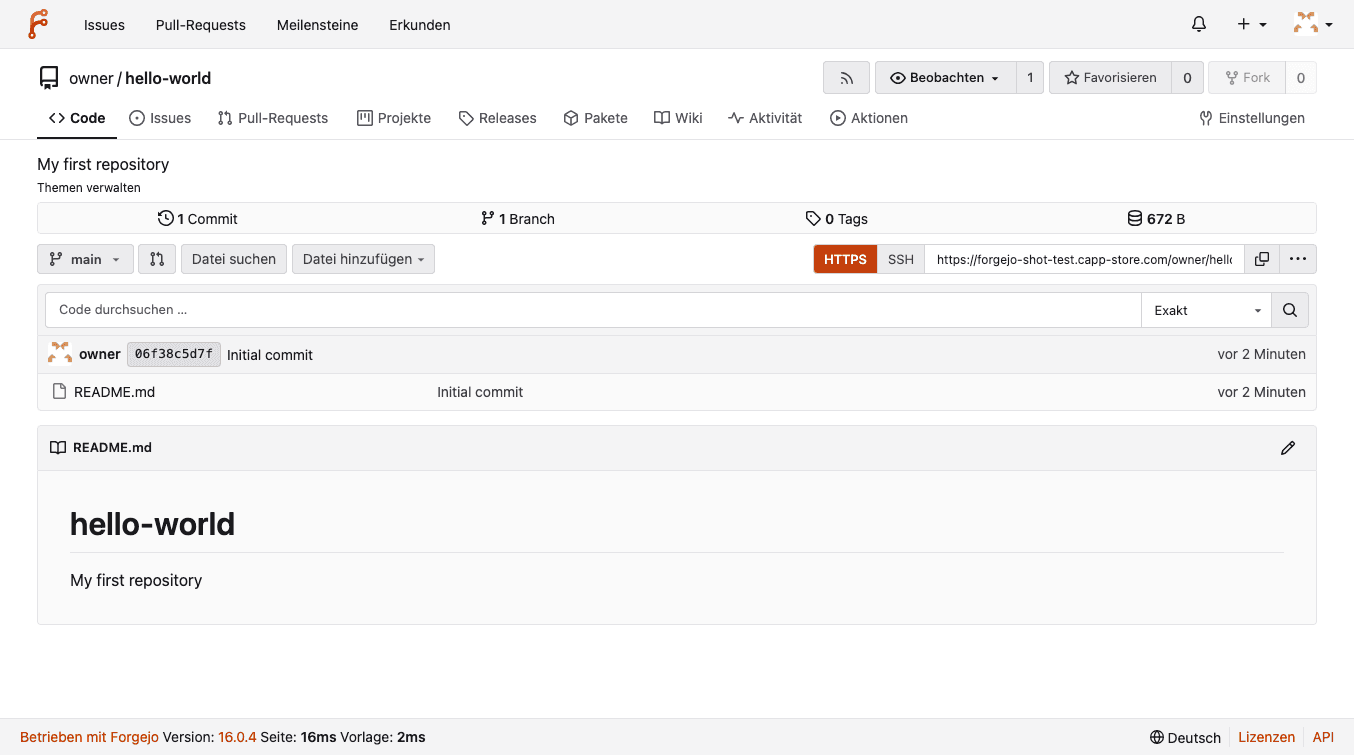Click the Beobachten watch button
Image resolution: width=1354 pixels, height=755 pixels.
coord(945,78)
